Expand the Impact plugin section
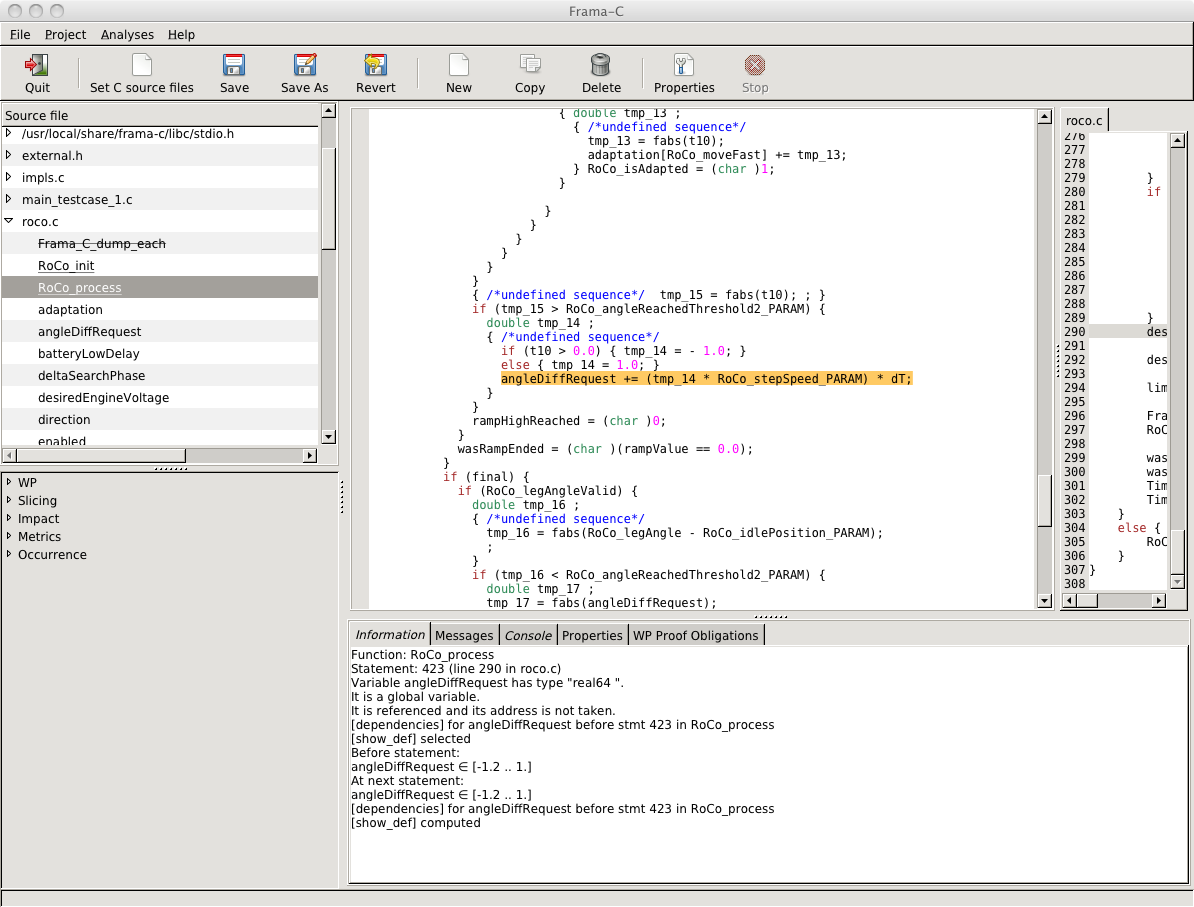 [x=9, y=519]
